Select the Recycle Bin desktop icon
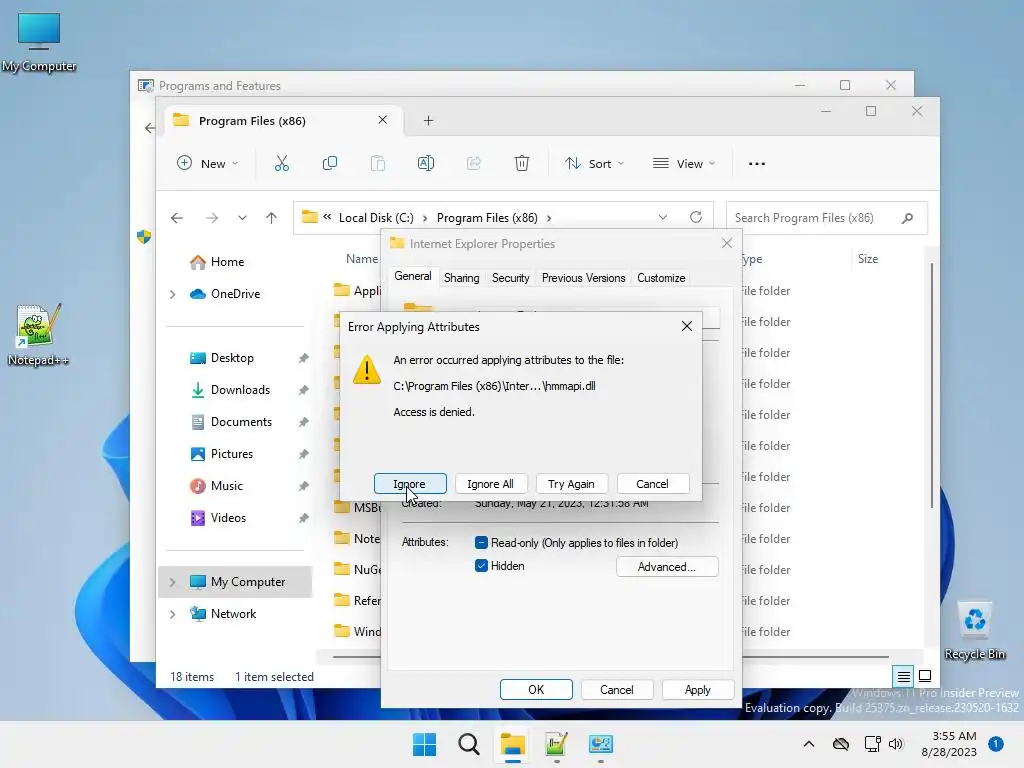 point(975,631)
